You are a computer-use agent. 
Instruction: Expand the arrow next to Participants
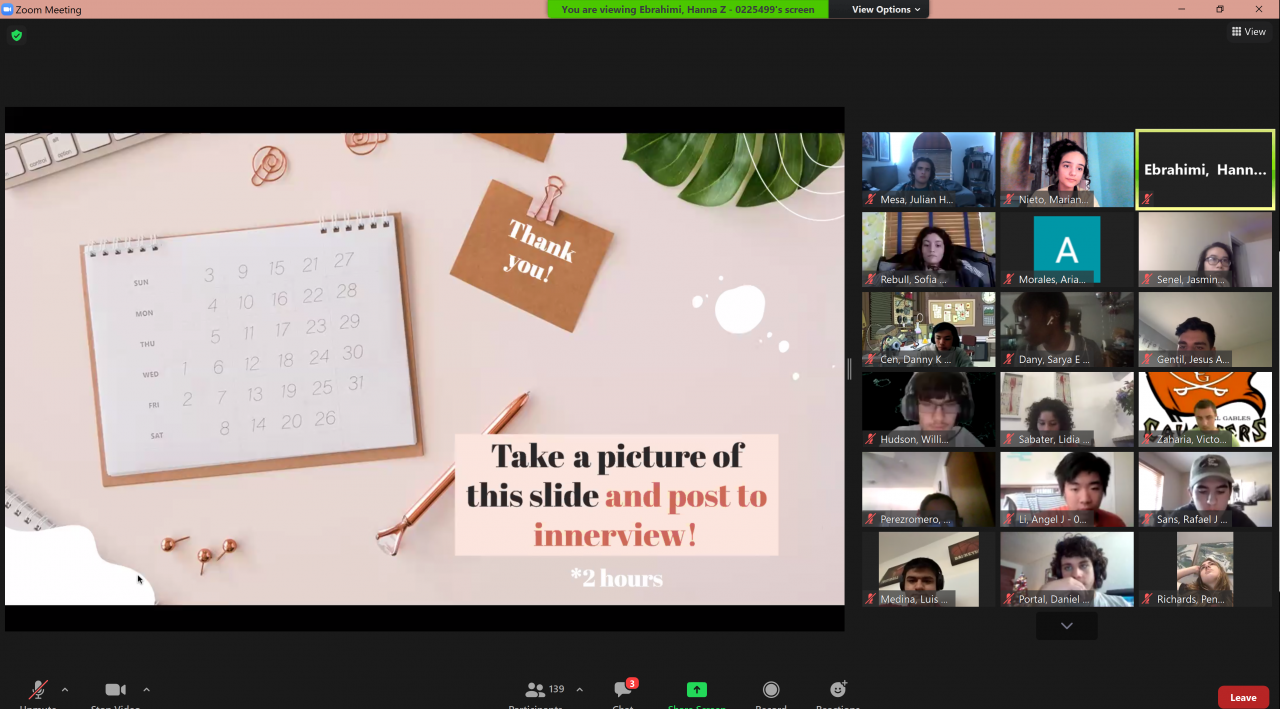[579, 689]
